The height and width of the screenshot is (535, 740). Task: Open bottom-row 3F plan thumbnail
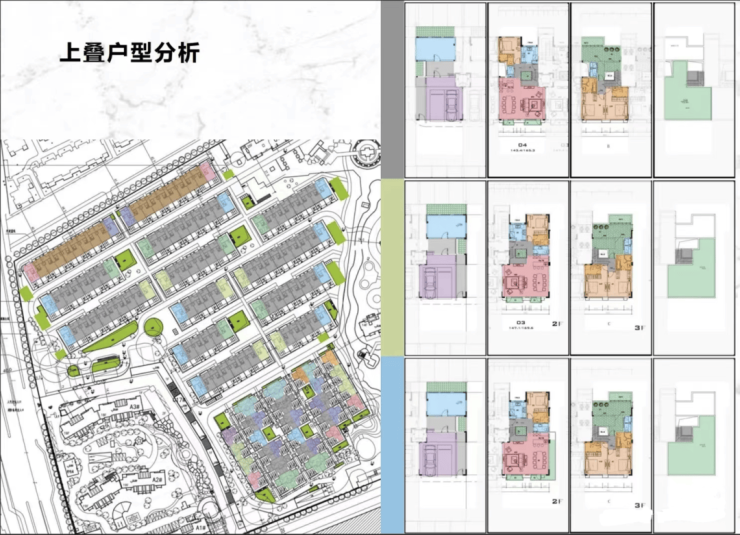[x=611, y=445]
